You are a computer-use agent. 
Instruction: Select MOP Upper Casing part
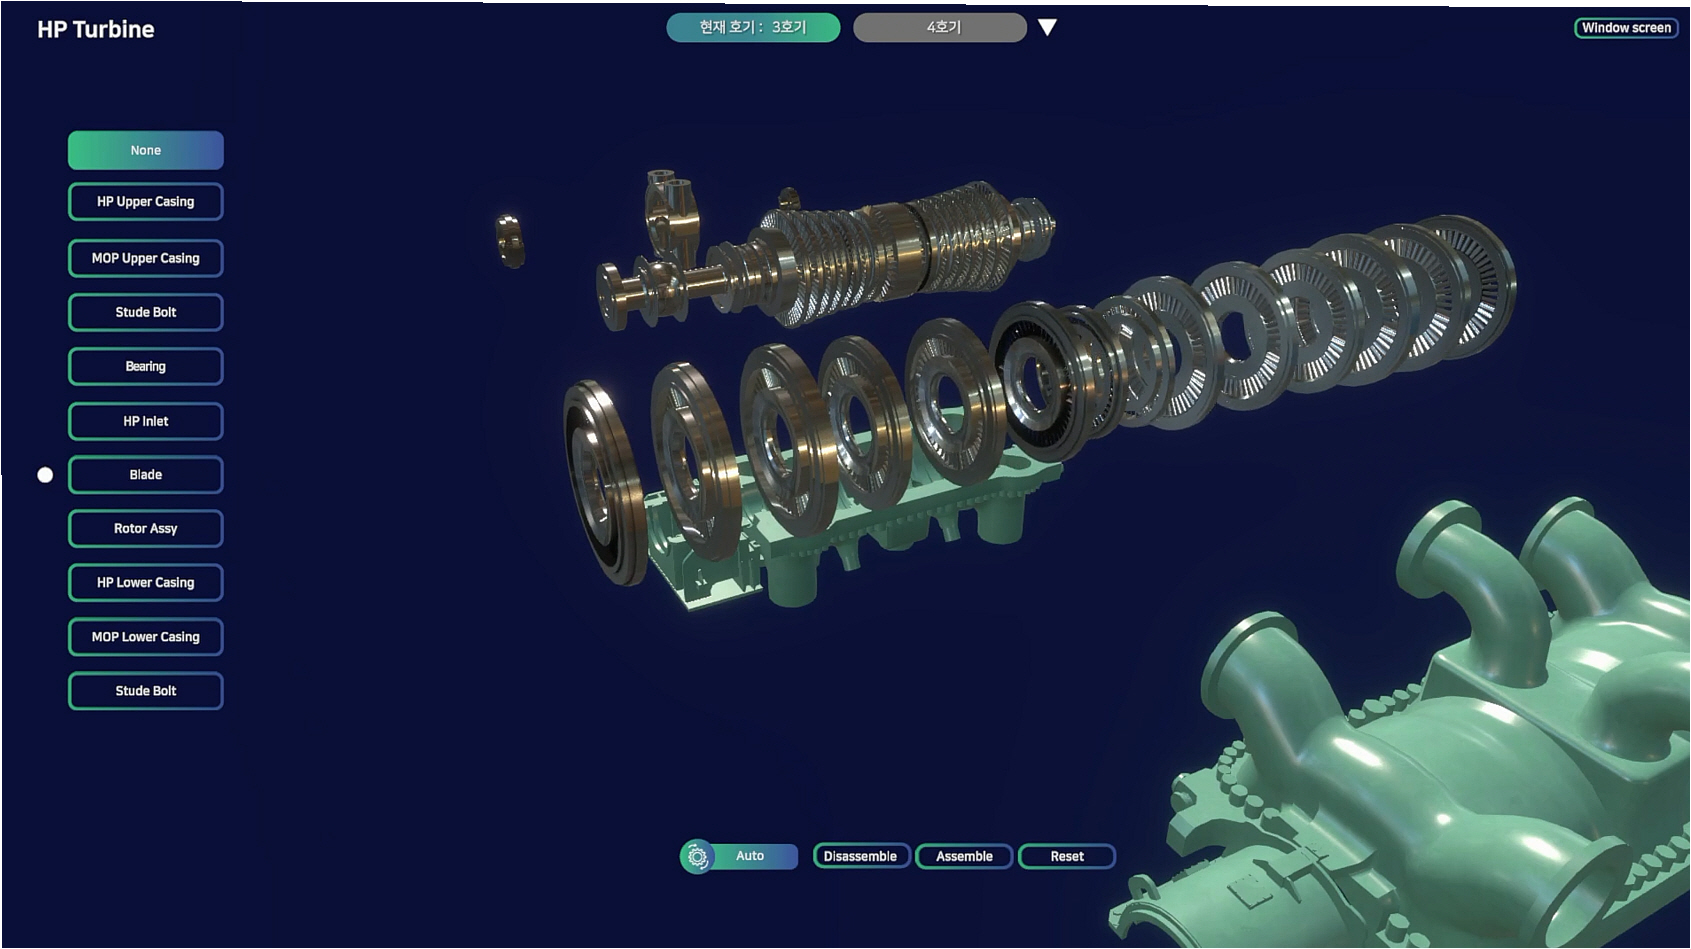tap(146, 258)
